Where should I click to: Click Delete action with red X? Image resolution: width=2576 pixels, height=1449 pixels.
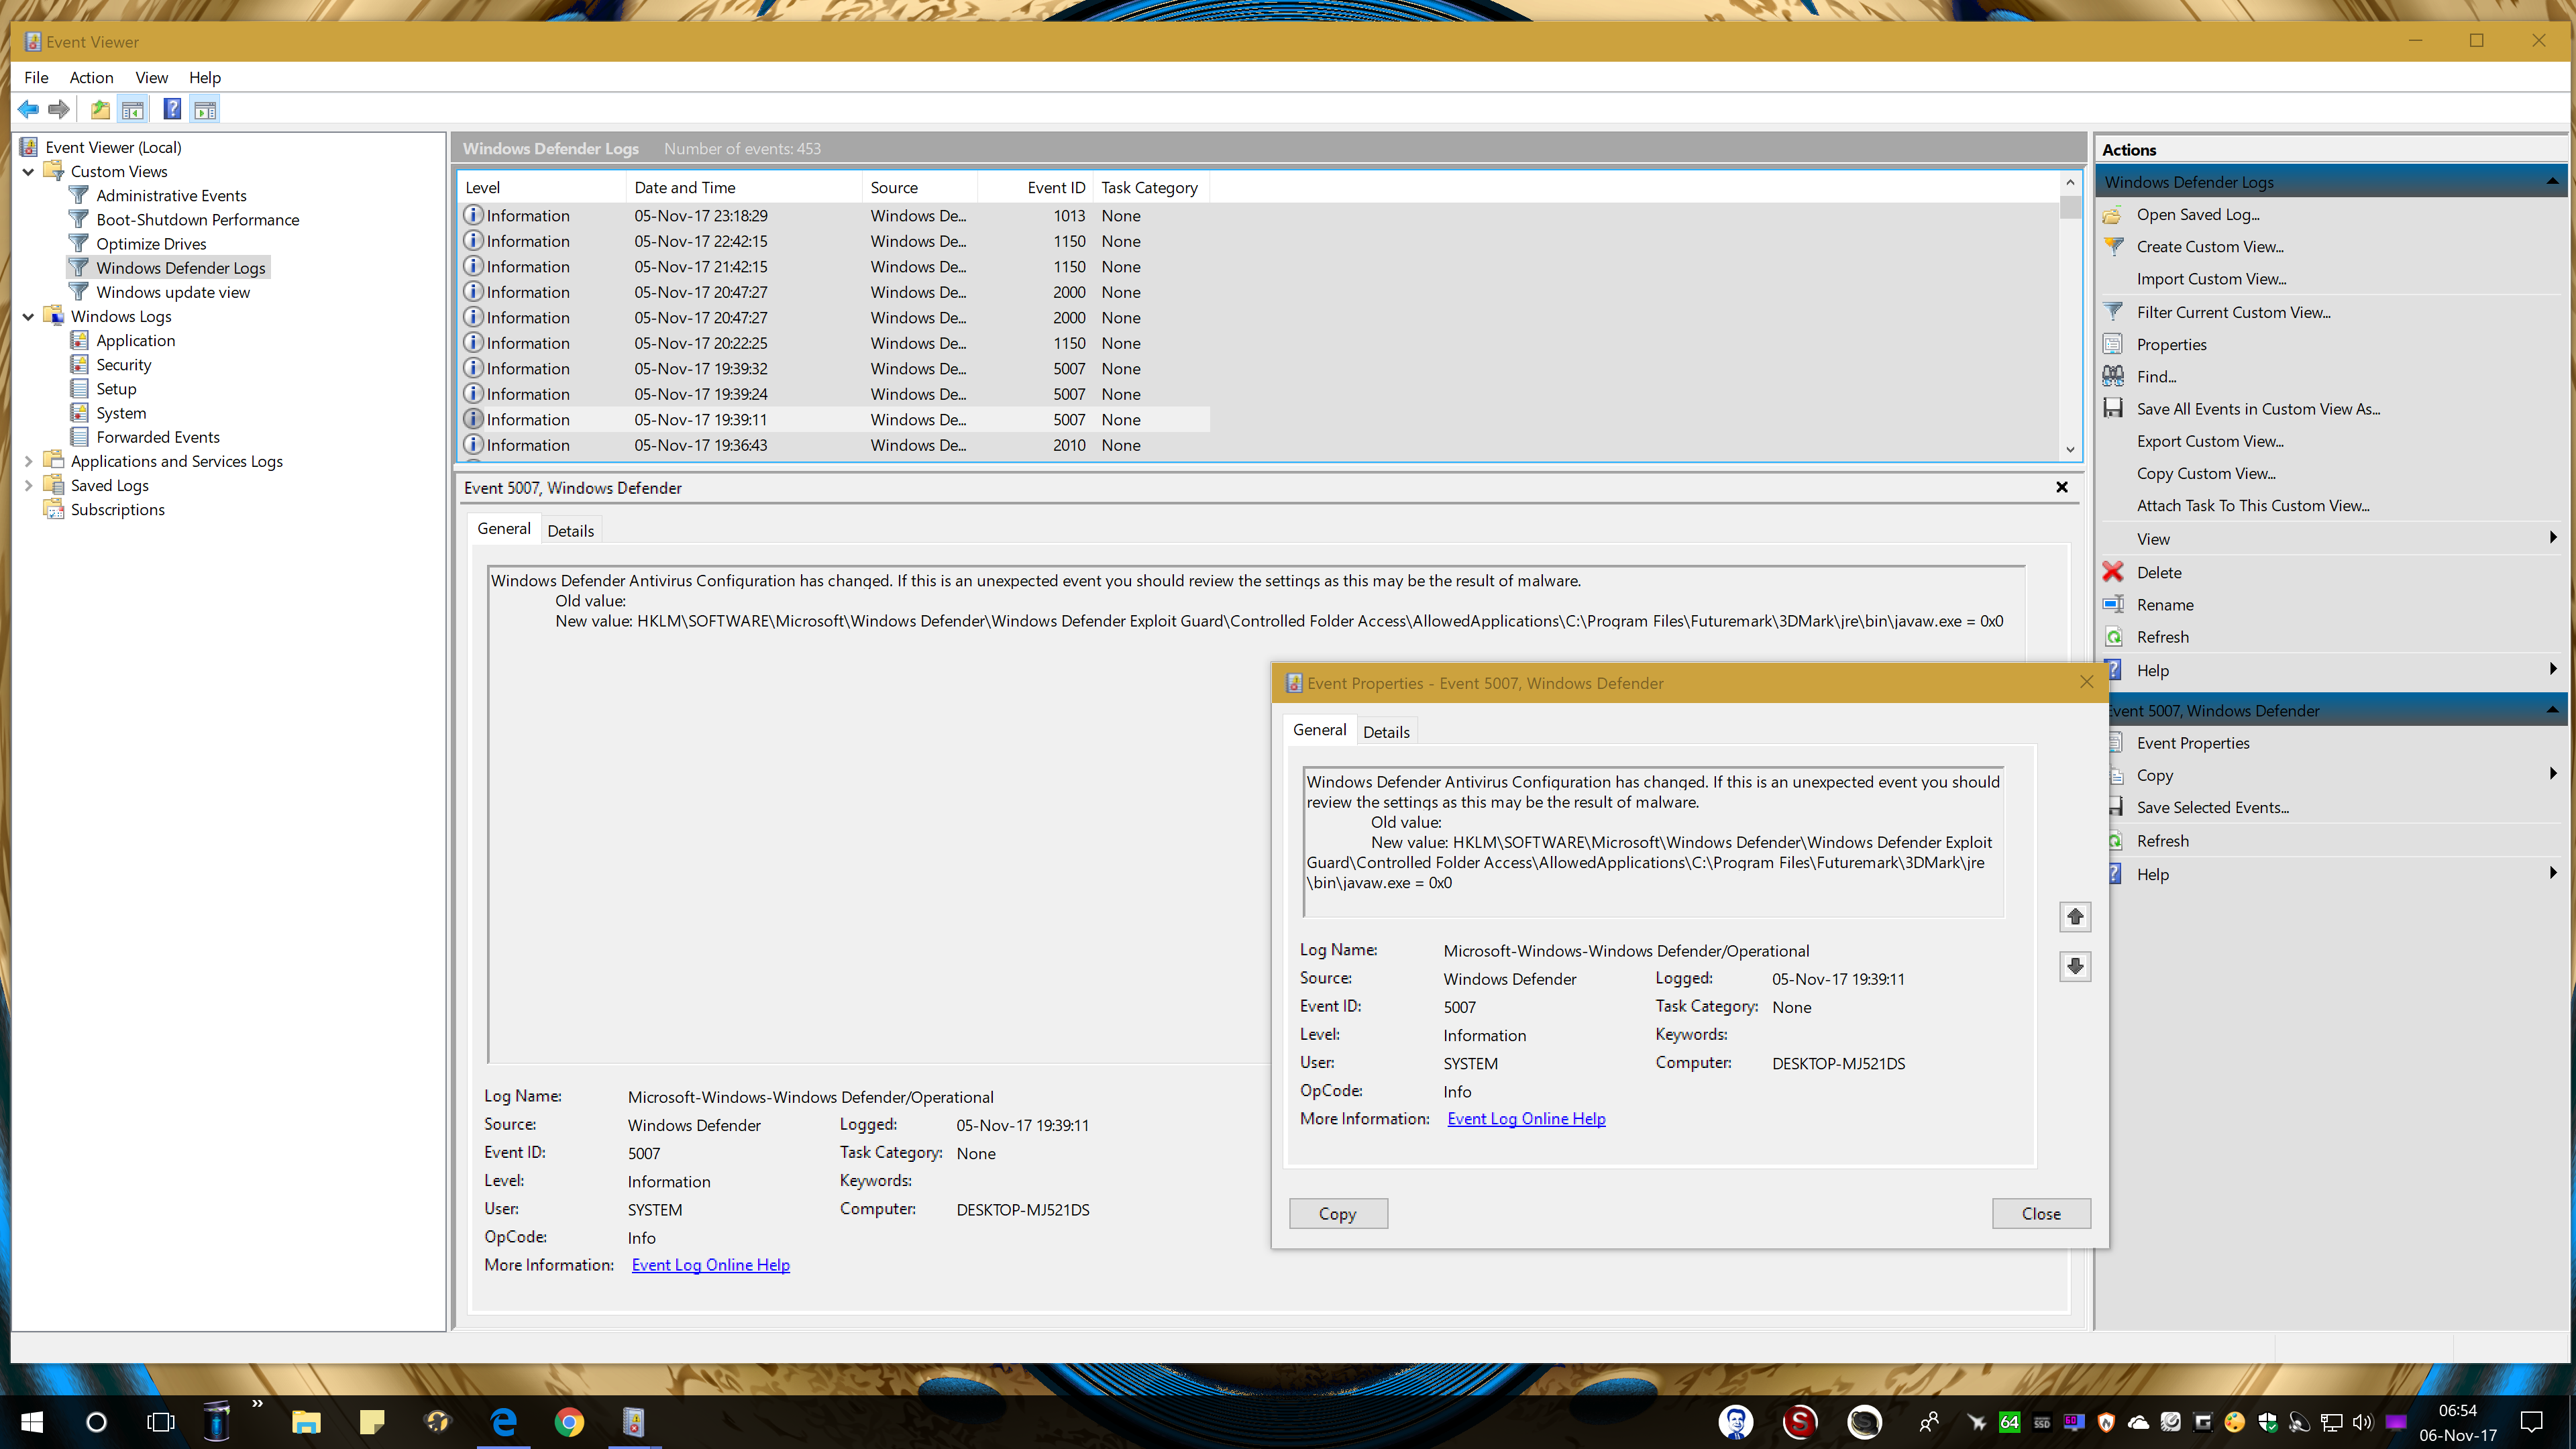tap(2159, 572)
